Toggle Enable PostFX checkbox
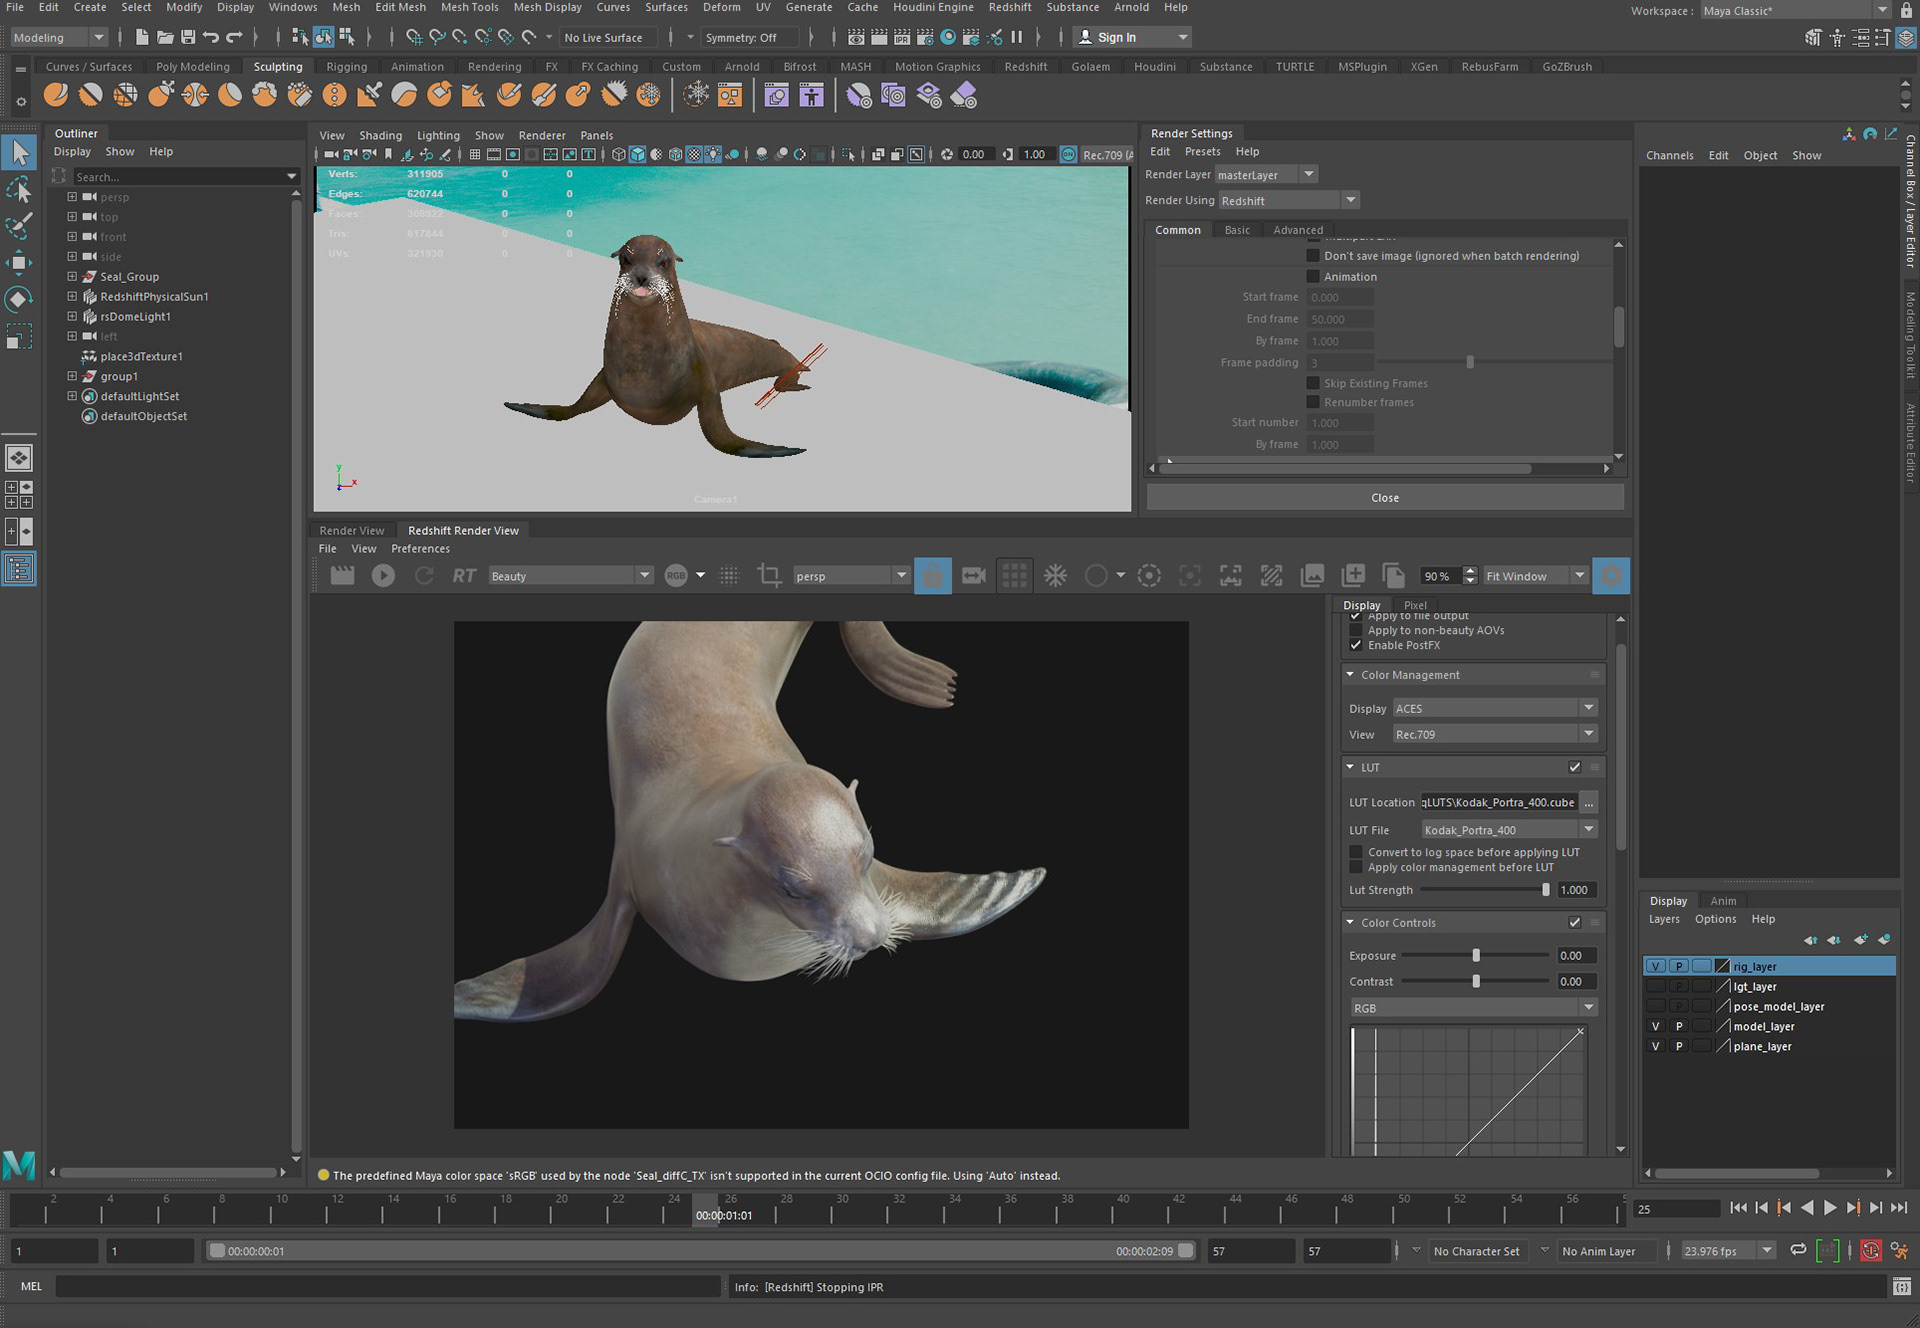The height and width of the screenshot is (1328, 1920). [x=1356, y=645]
